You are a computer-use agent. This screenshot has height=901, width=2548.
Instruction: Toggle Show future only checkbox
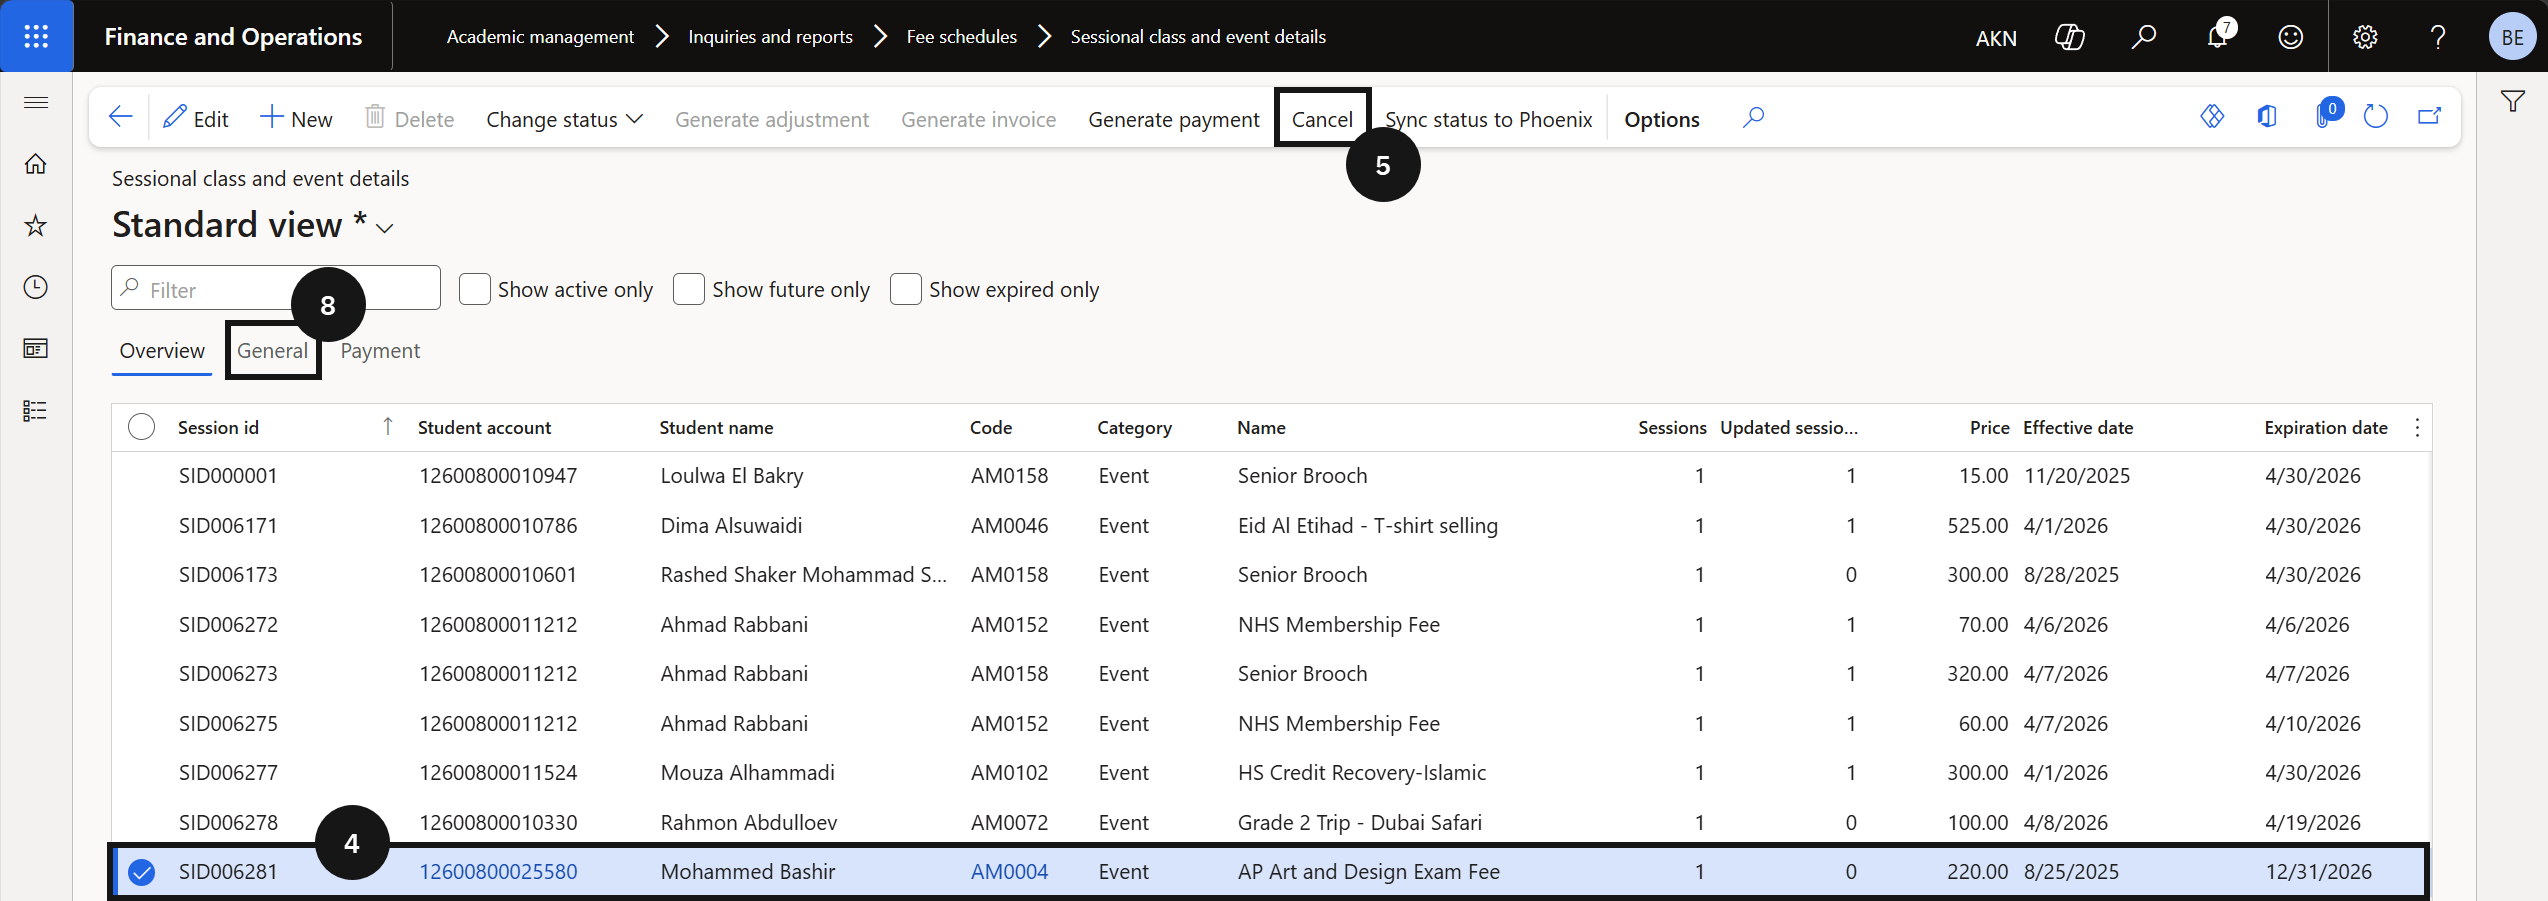689,289
